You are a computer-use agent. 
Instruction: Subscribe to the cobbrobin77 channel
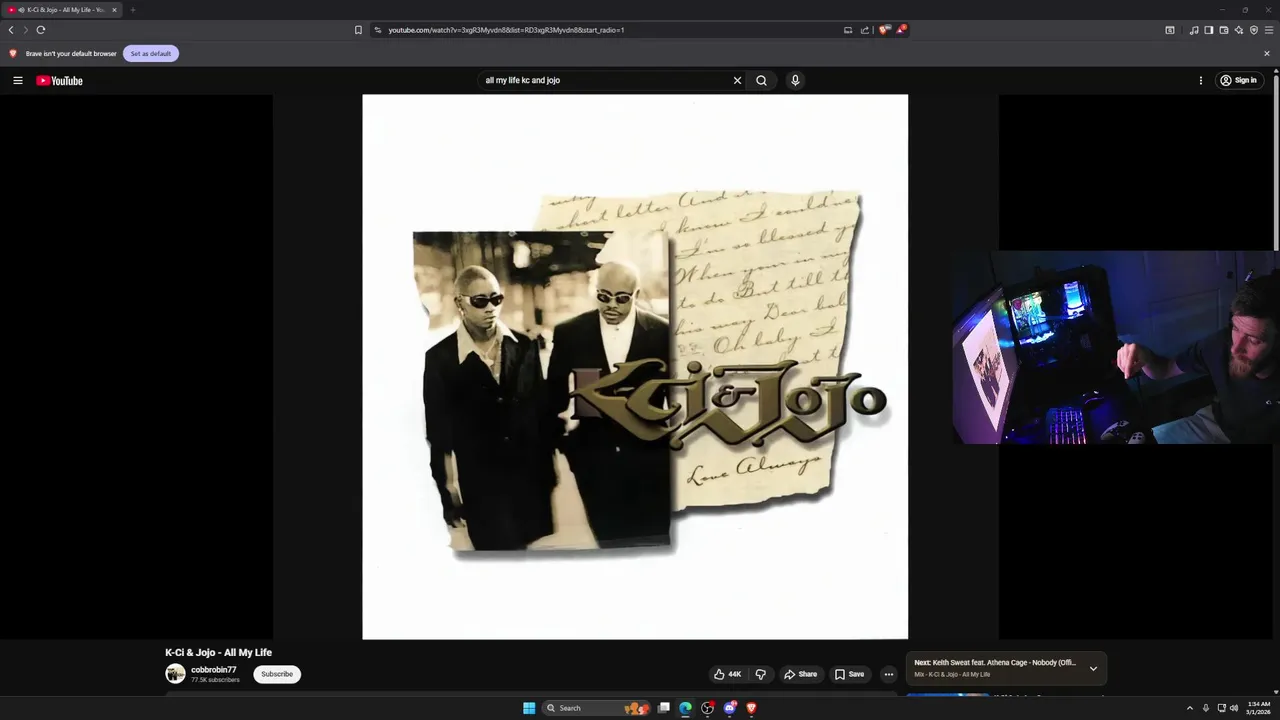pos(277,674)
